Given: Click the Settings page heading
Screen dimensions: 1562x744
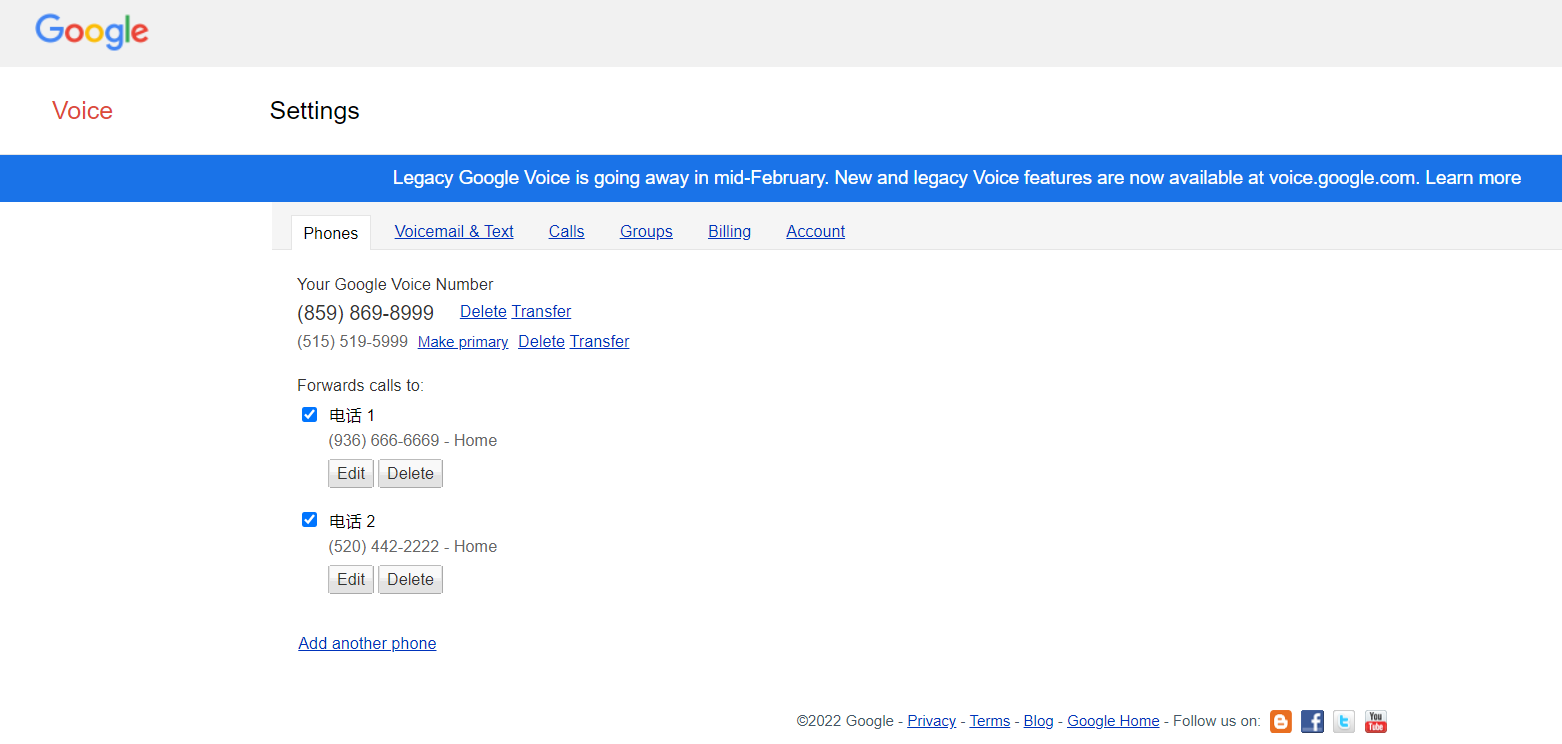Looking at the screenshot, I should tap(314, 111).
